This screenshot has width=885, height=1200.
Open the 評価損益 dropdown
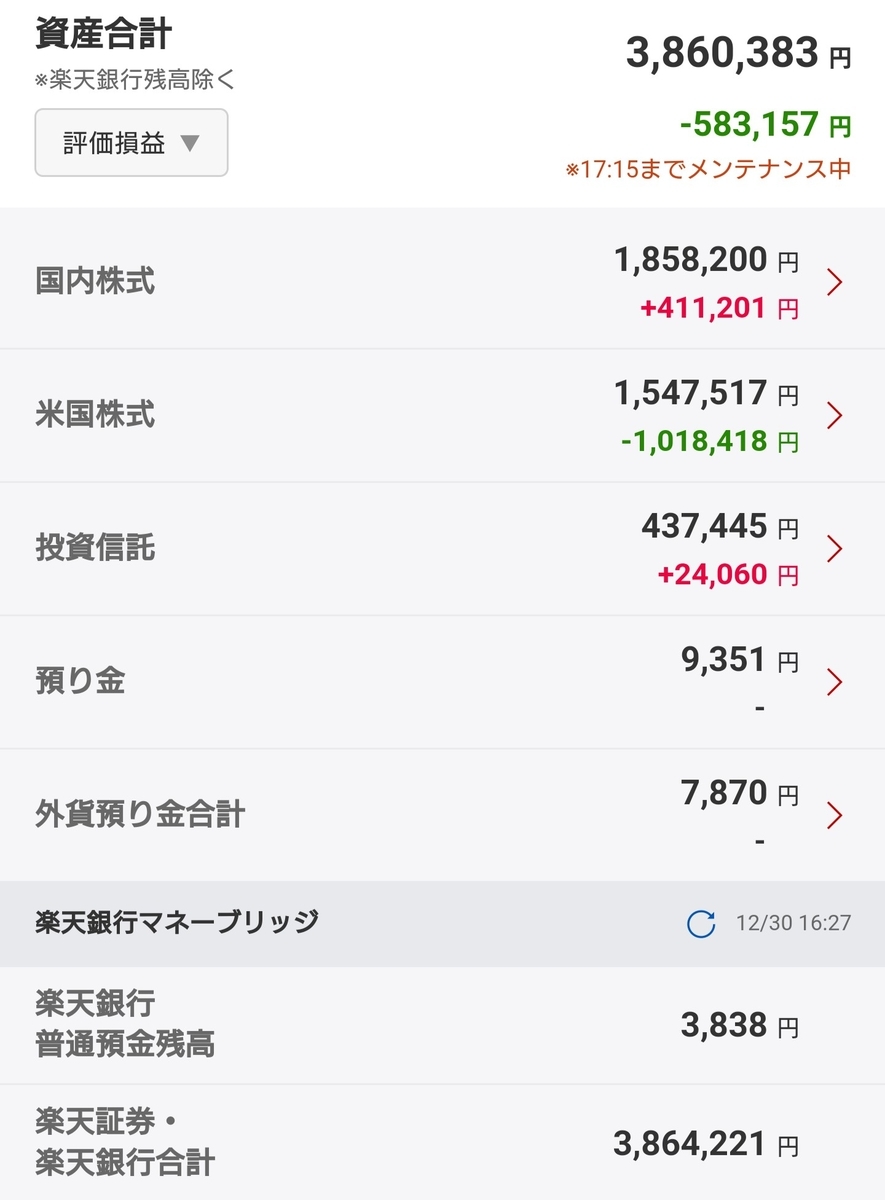click(131, 143)
